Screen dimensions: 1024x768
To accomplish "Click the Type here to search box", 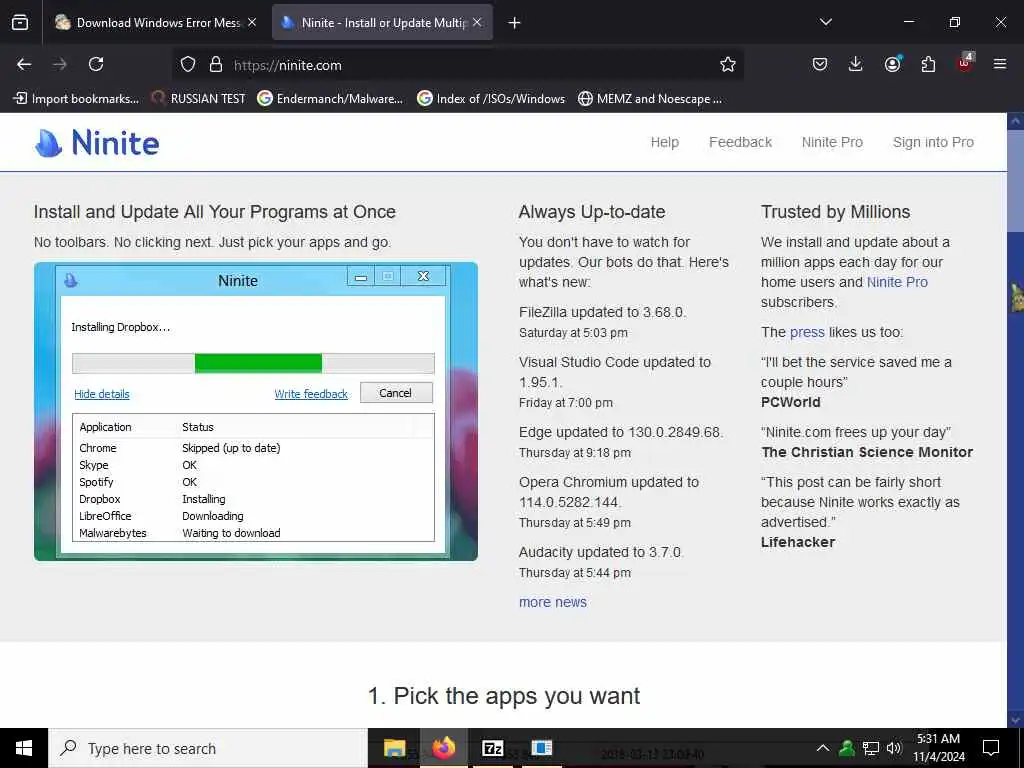I will 208,748.
